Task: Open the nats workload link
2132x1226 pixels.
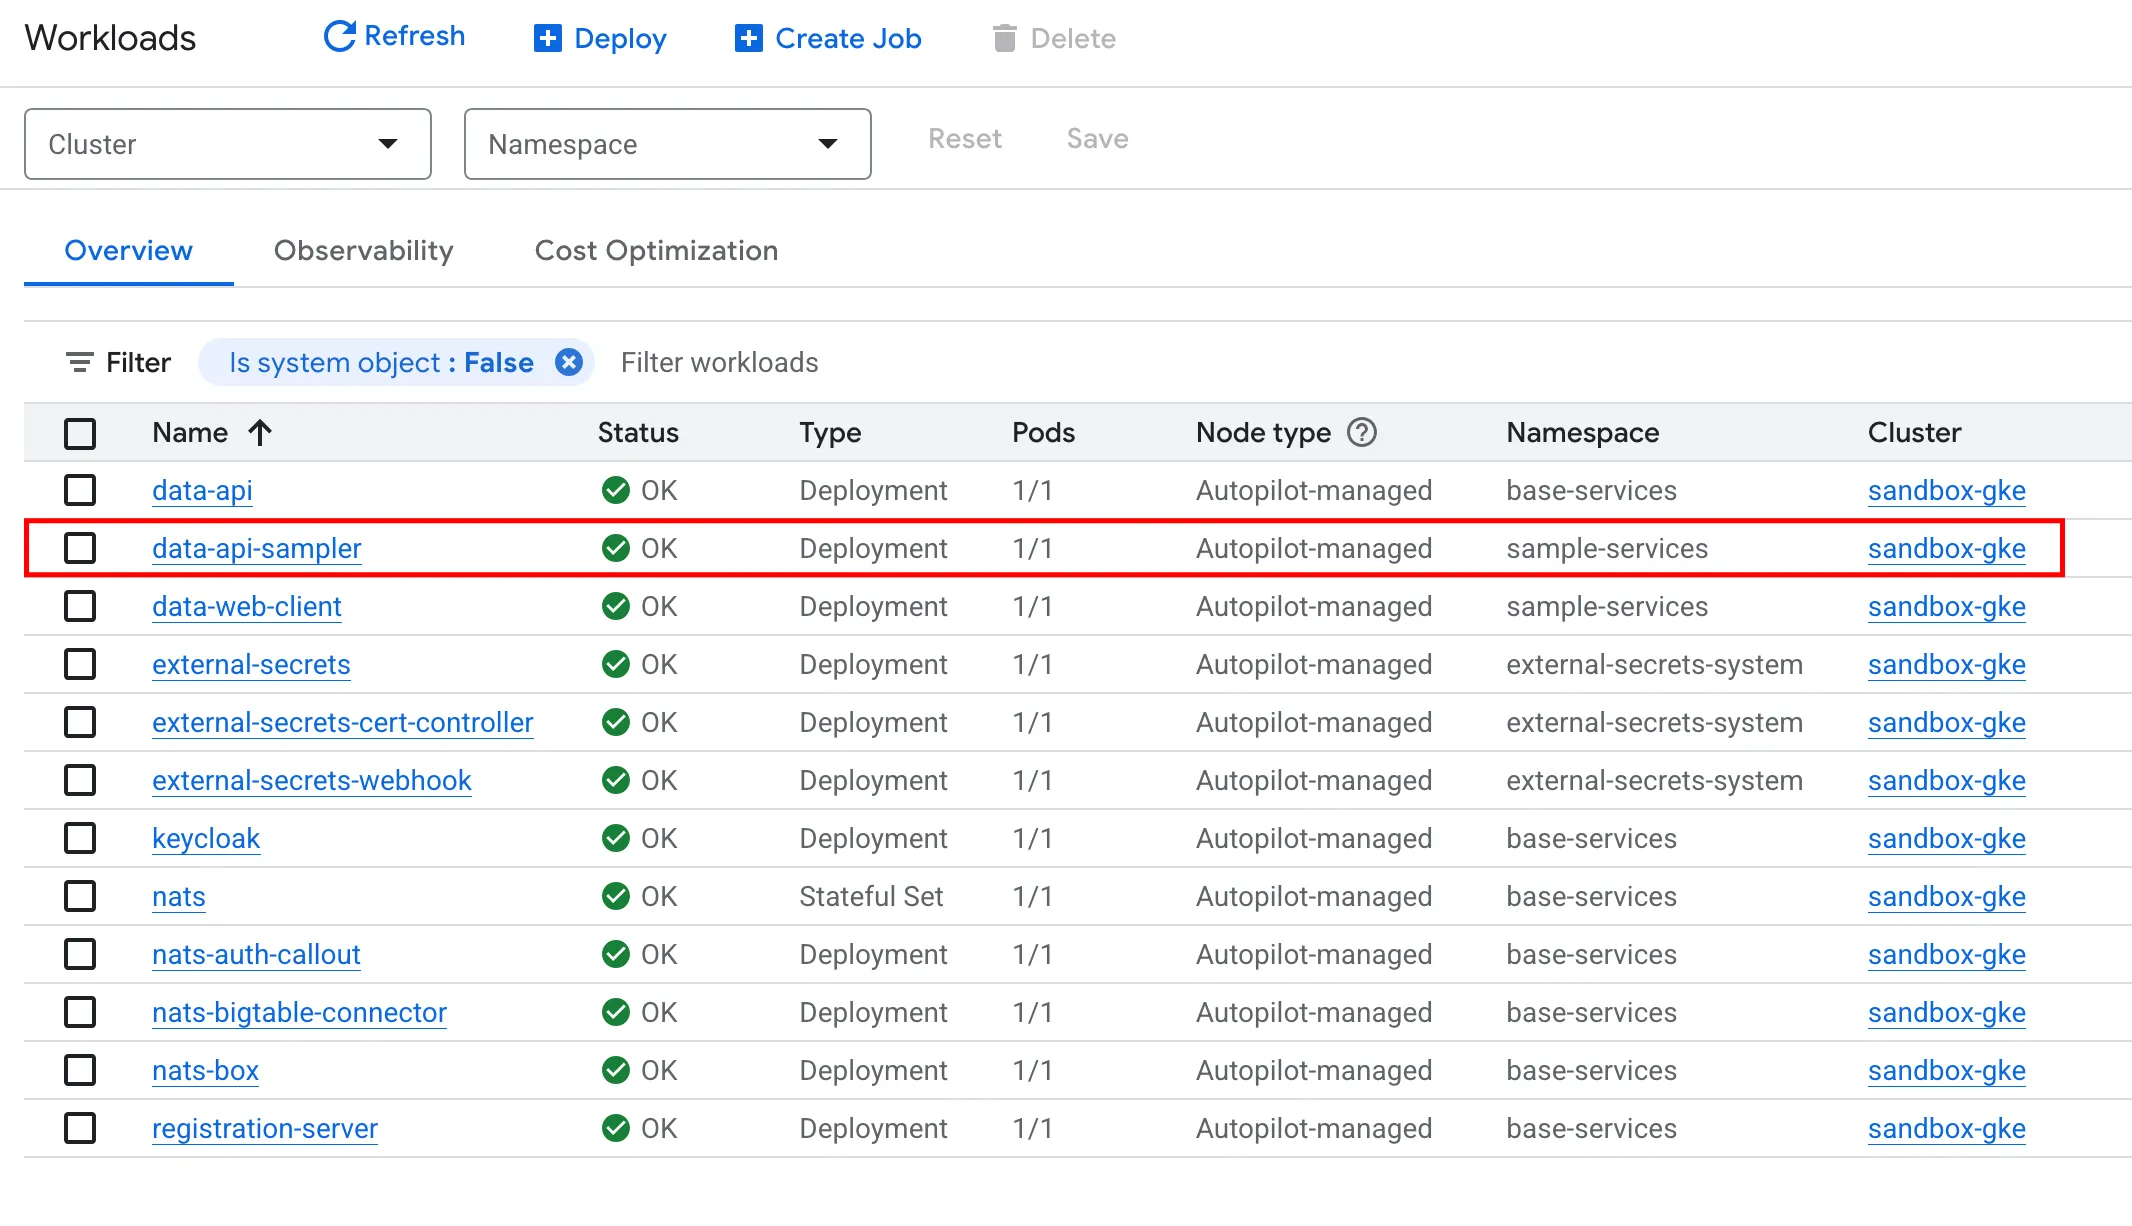Action: click(179, 896)
